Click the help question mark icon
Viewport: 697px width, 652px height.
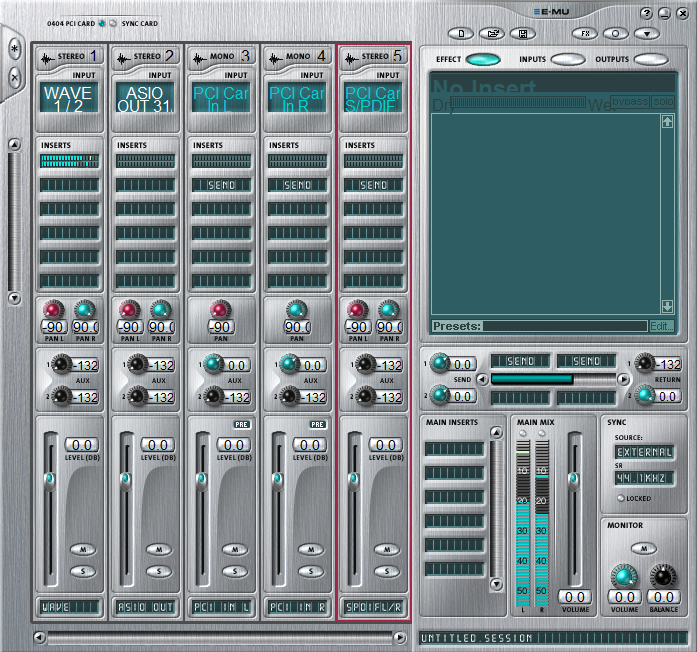click(x=646, y=13)
